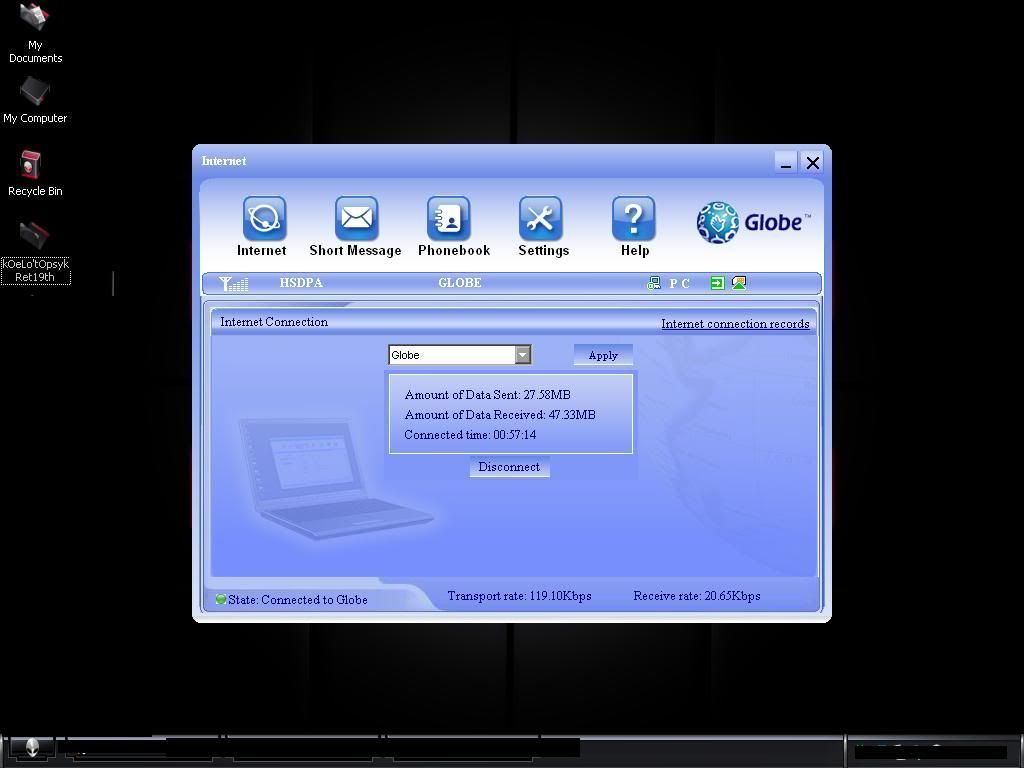Expand the Globe connection profile dropdown arrow
Screen dimensions: 1024x768
[x=522, y=355]
